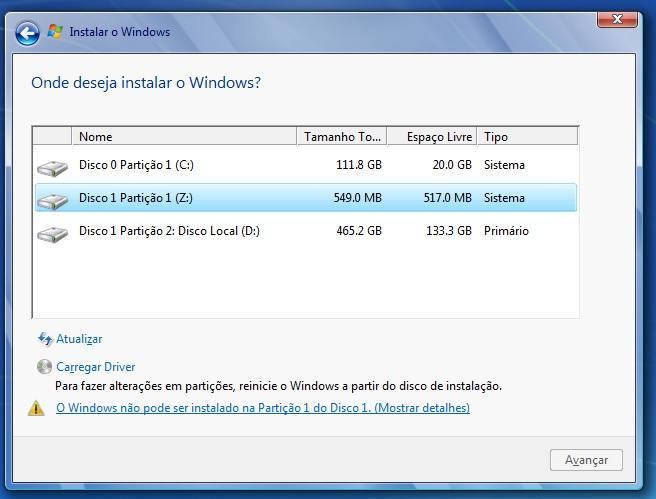This screenshot has height=499, width=656.
Task: Show details of the installation warning link
Action: (263, 408)
